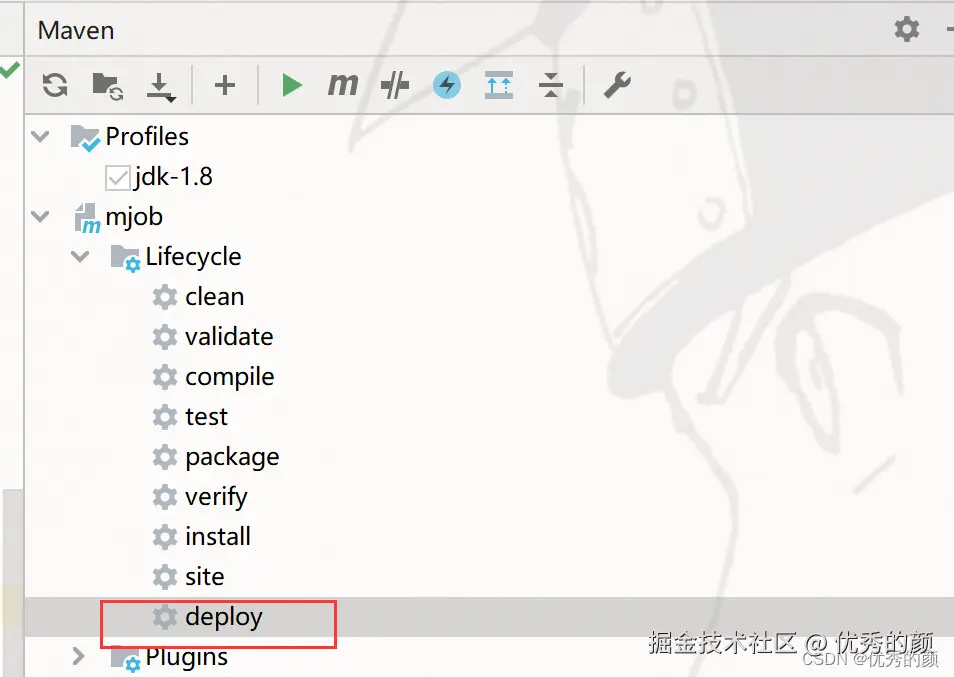This screenshot has width=954, height=677.
Task: Click gear icon beside package
Action: tap(165, 457)
